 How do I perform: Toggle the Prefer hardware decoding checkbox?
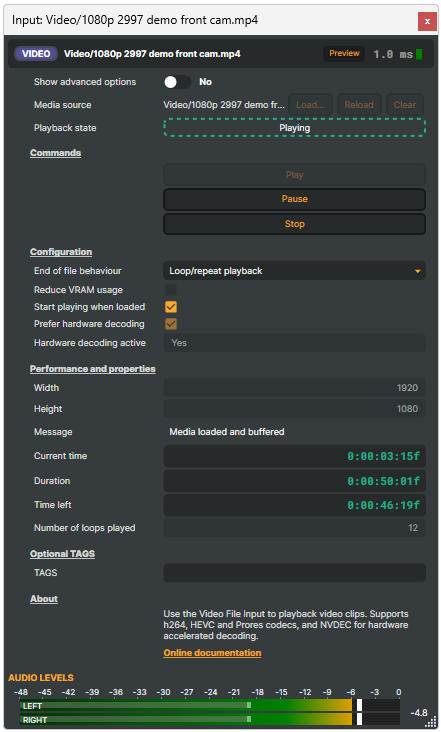pos(171,324)
